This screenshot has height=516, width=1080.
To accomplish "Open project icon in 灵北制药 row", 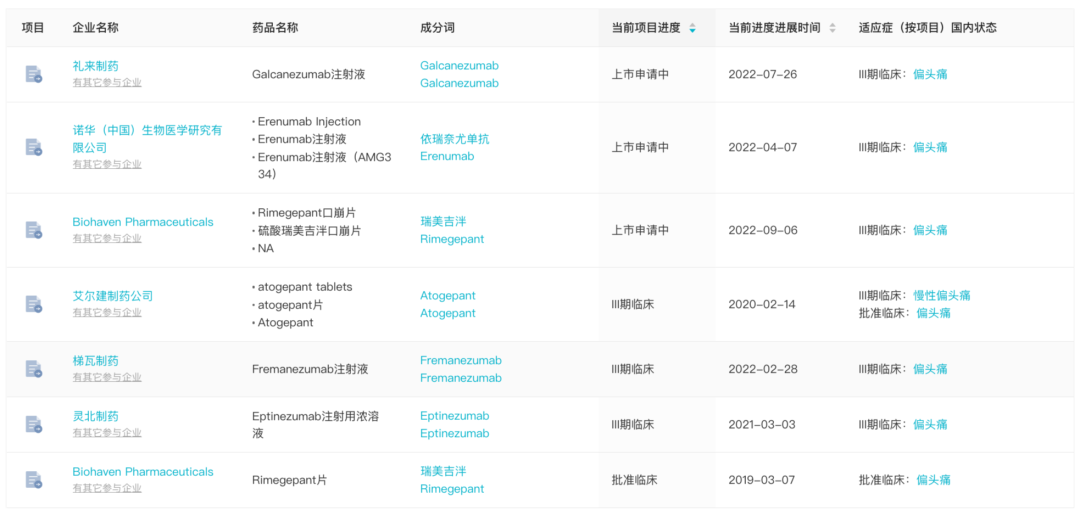I will tap(34, 424).
